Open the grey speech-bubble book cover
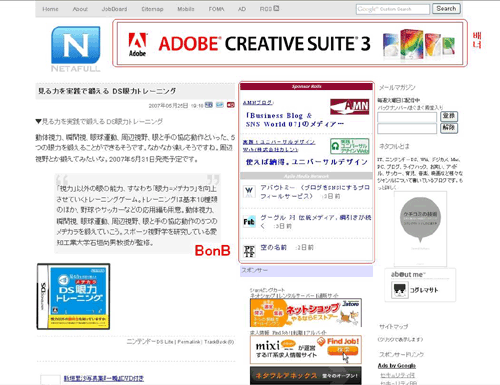This screenshot has height=385, width=500. coord(420,229)
